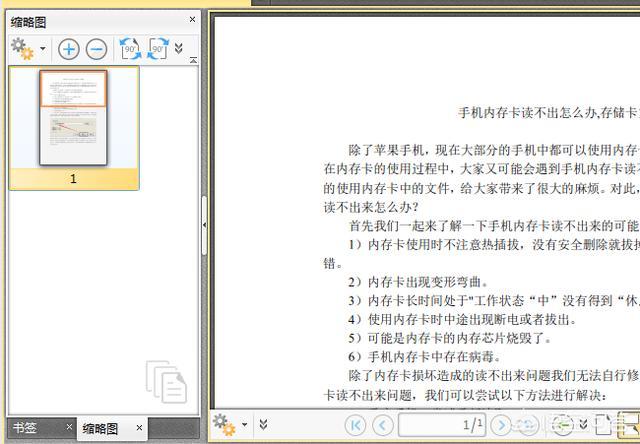Shrink thumbnails with the minus icon

tap(96, 48)
